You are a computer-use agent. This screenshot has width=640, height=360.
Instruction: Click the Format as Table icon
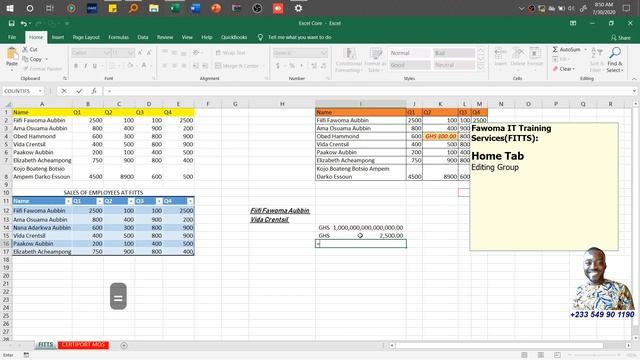(376, 54)
